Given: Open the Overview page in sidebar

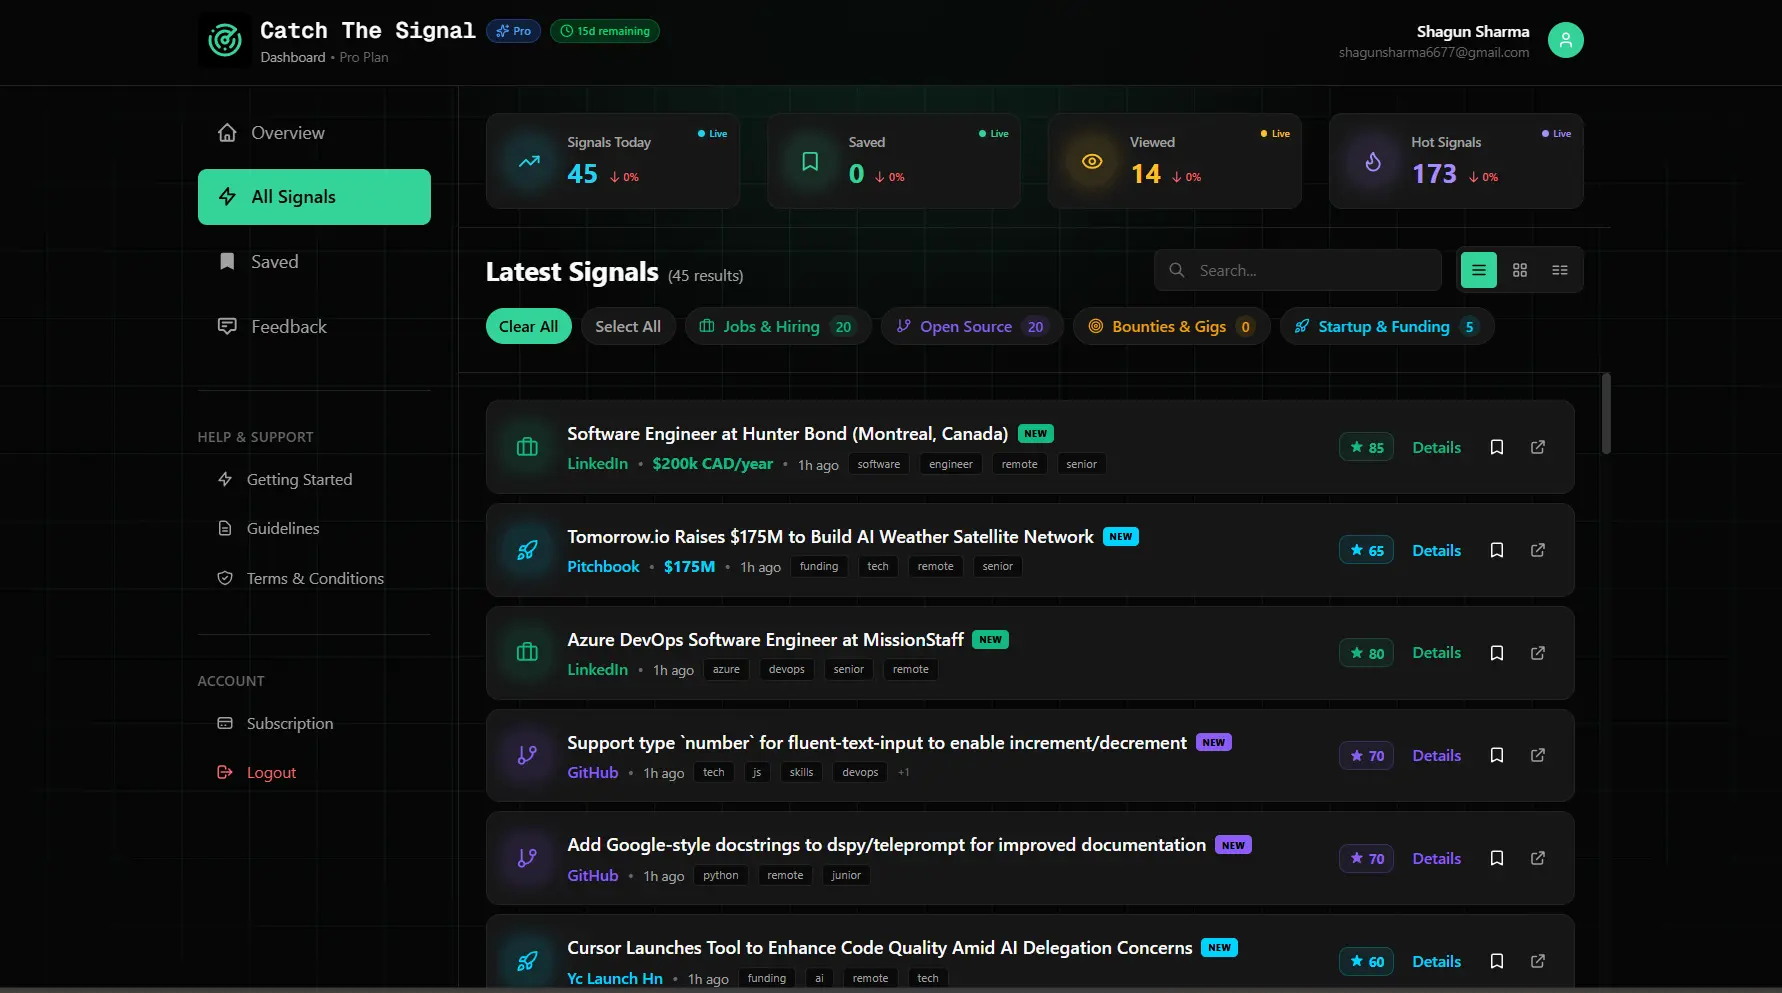Looking at the screenshot, I should (x=288, y=133).
